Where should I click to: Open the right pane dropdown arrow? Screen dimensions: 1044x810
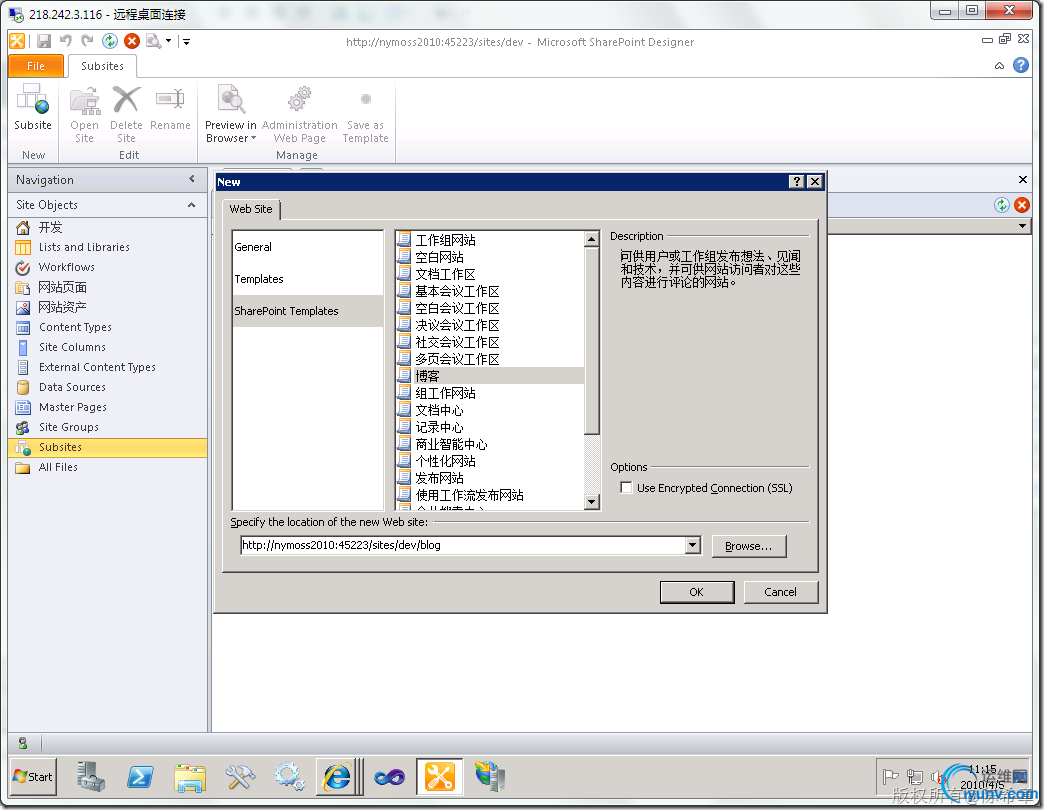[x=1022, y=226]
